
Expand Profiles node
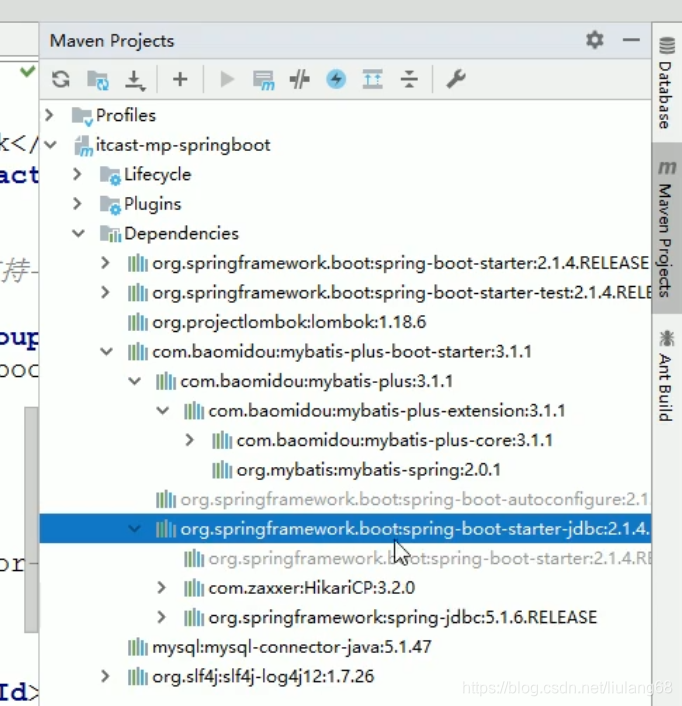[x=50, y=115]
